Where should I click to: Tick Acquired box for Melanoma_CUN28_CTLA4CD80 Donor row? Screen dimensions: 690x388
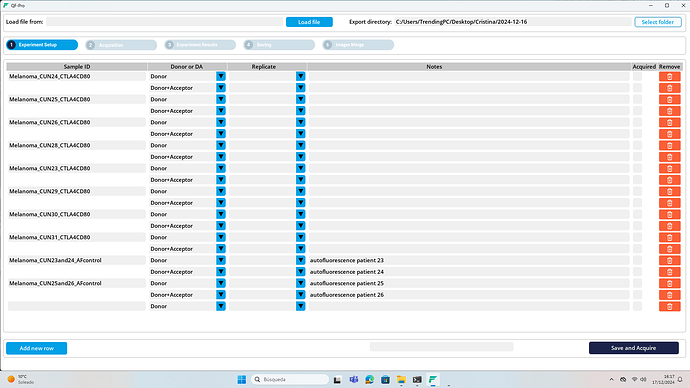637,145
